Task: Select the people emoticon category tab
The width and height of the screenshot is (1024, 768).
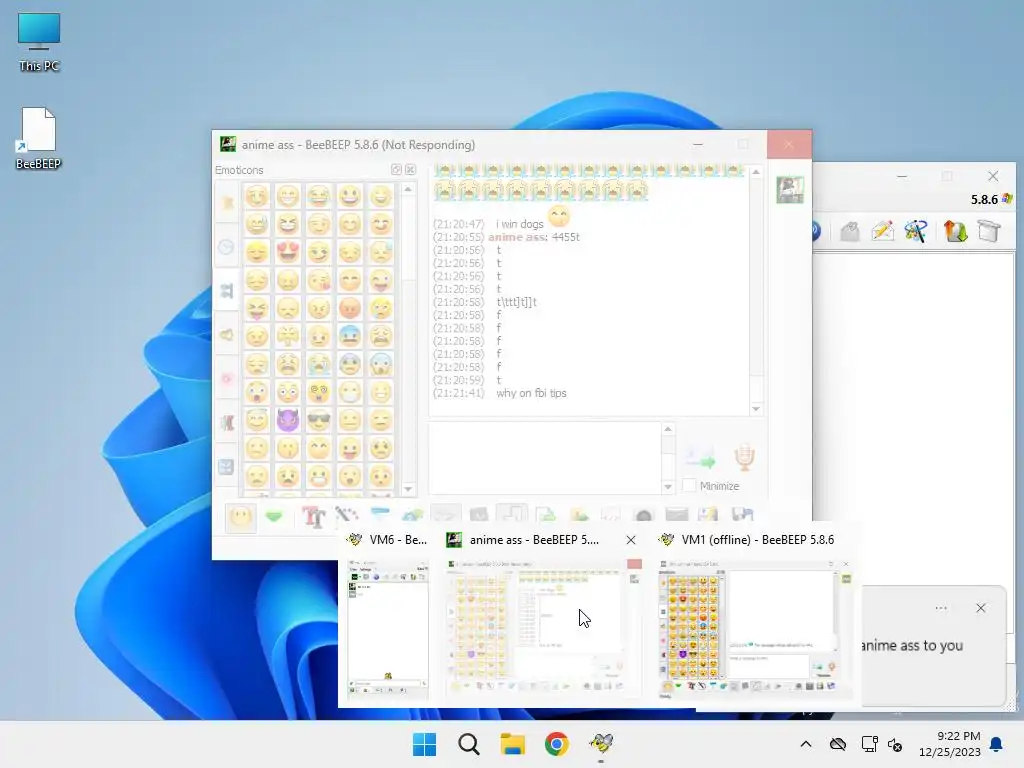Action: point(227,291)
